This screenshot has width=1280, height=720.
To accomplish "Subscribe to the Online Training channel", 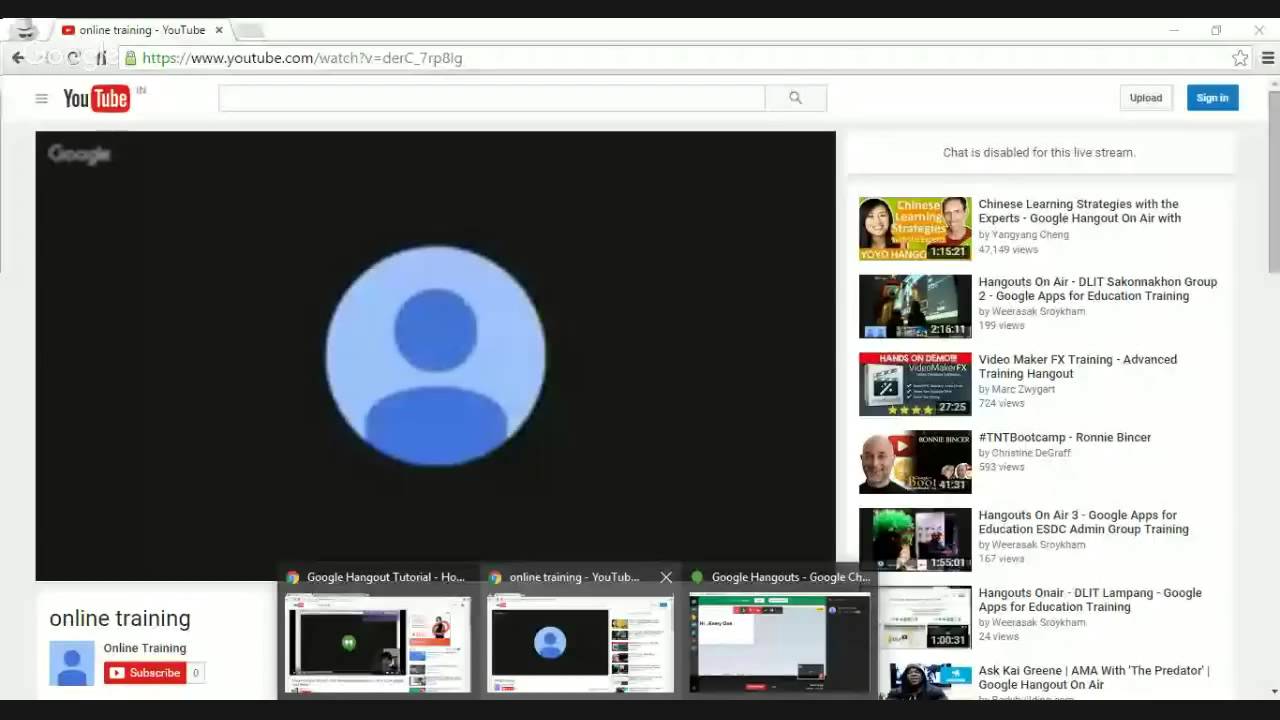I will [145, 673].
